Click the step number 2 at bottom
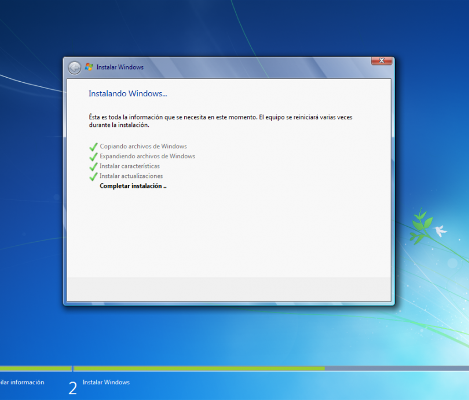 tap(73, 388)
